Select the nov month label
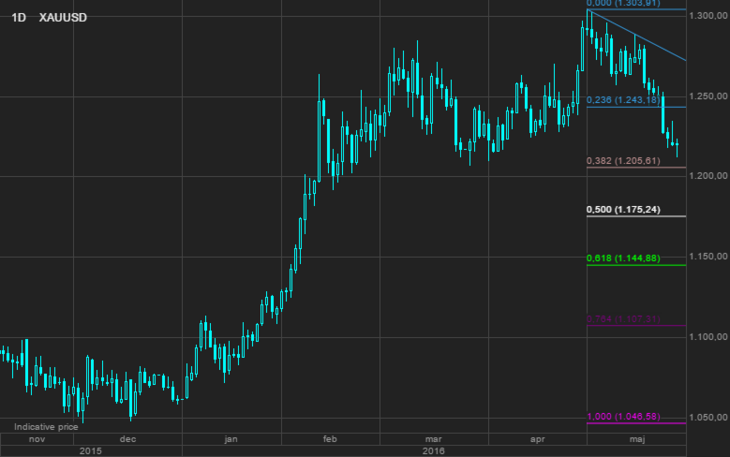The width and height of the screenshot is (730, 457). [37, 439]
